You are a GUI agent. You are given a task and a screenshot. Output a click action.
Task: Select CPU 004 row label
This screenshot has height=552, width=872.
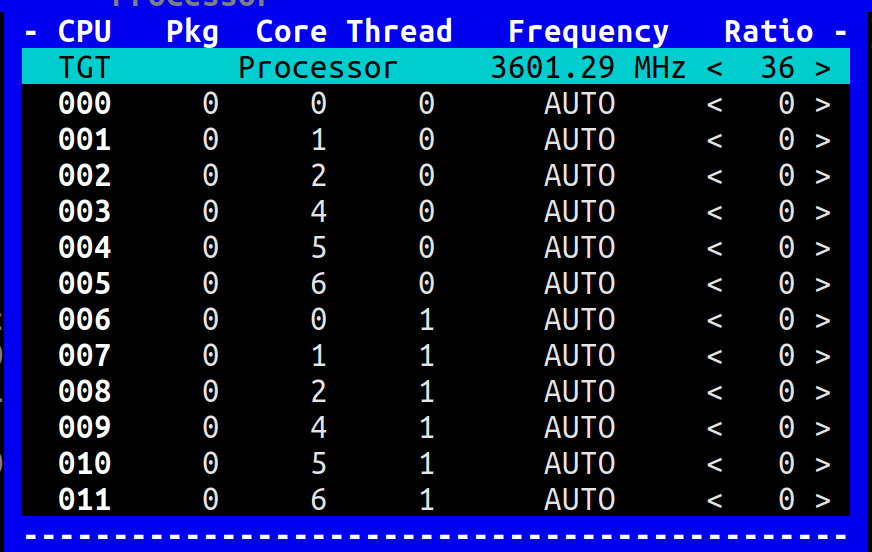click(85, 248)
